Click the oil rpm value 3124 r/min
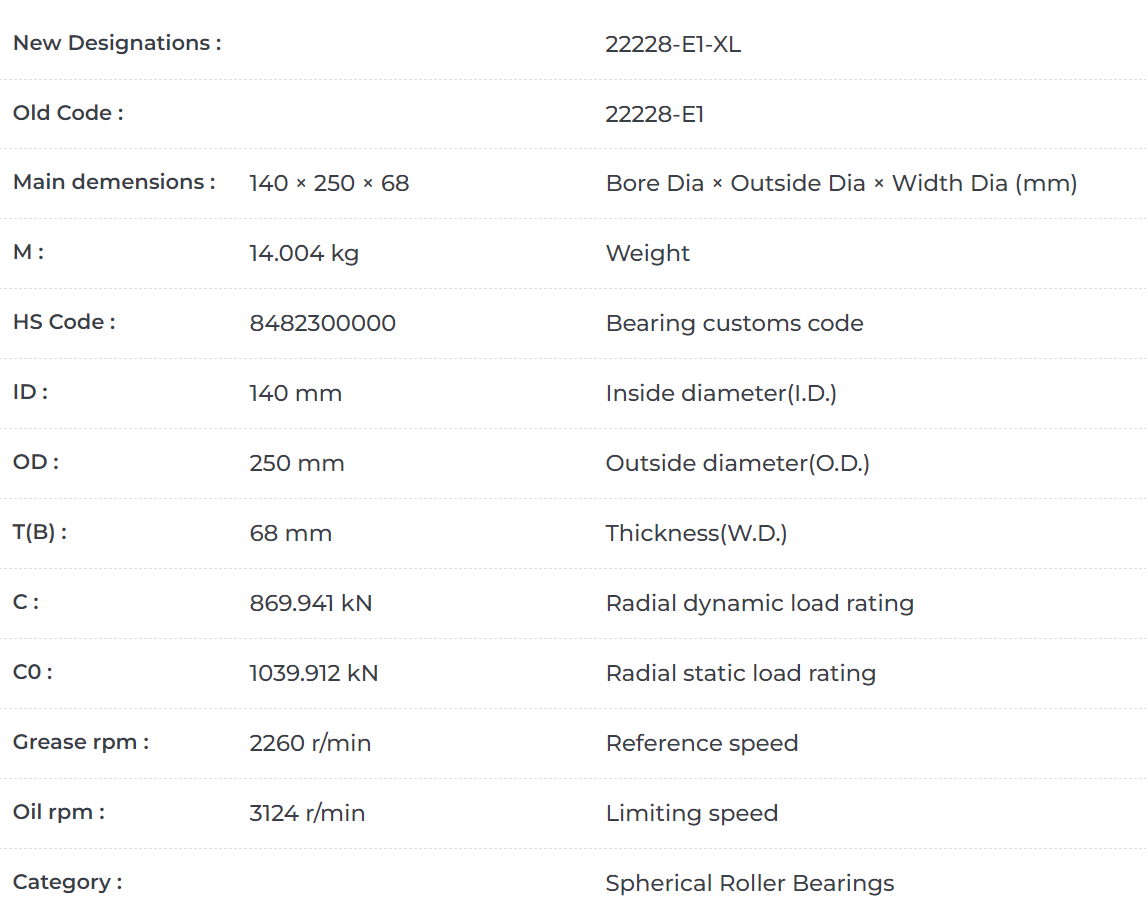1146x913 pixels. pos(307,813)
